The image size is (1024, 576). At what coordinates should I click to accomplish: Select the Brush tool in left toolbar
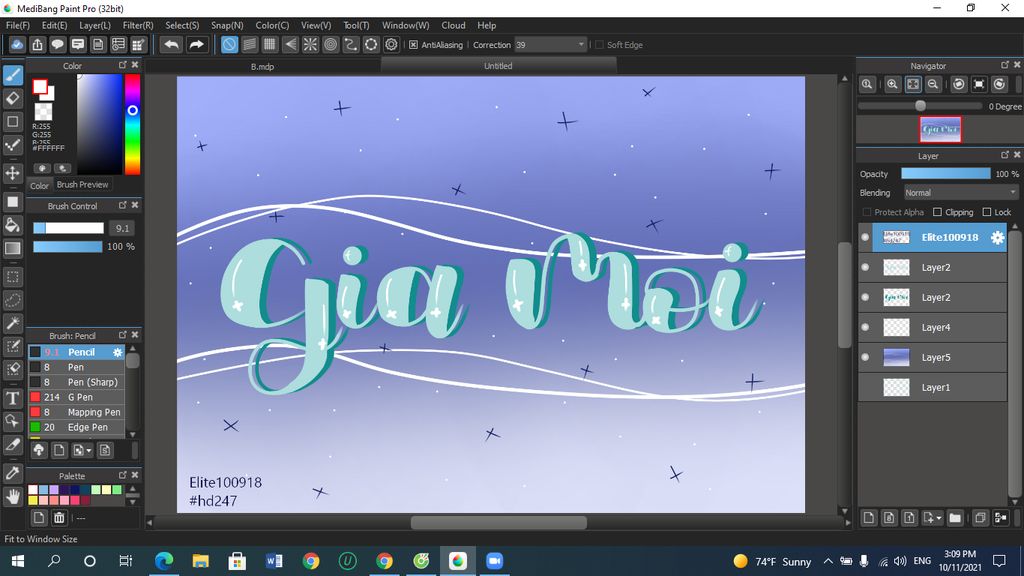[12, 75]
